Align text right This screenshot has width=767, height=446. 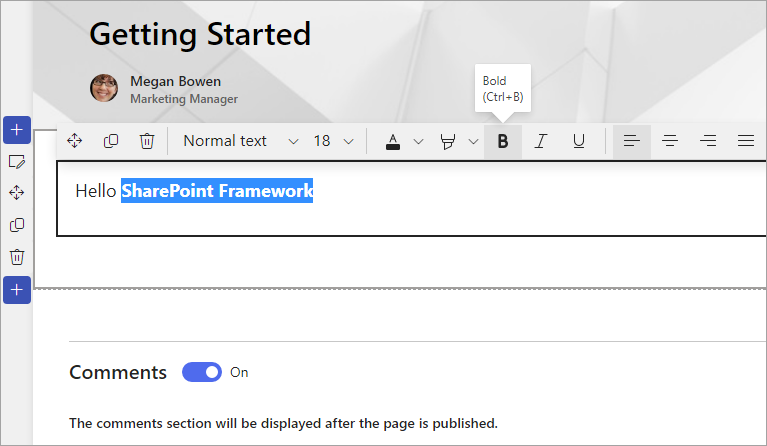click(708, 141)
